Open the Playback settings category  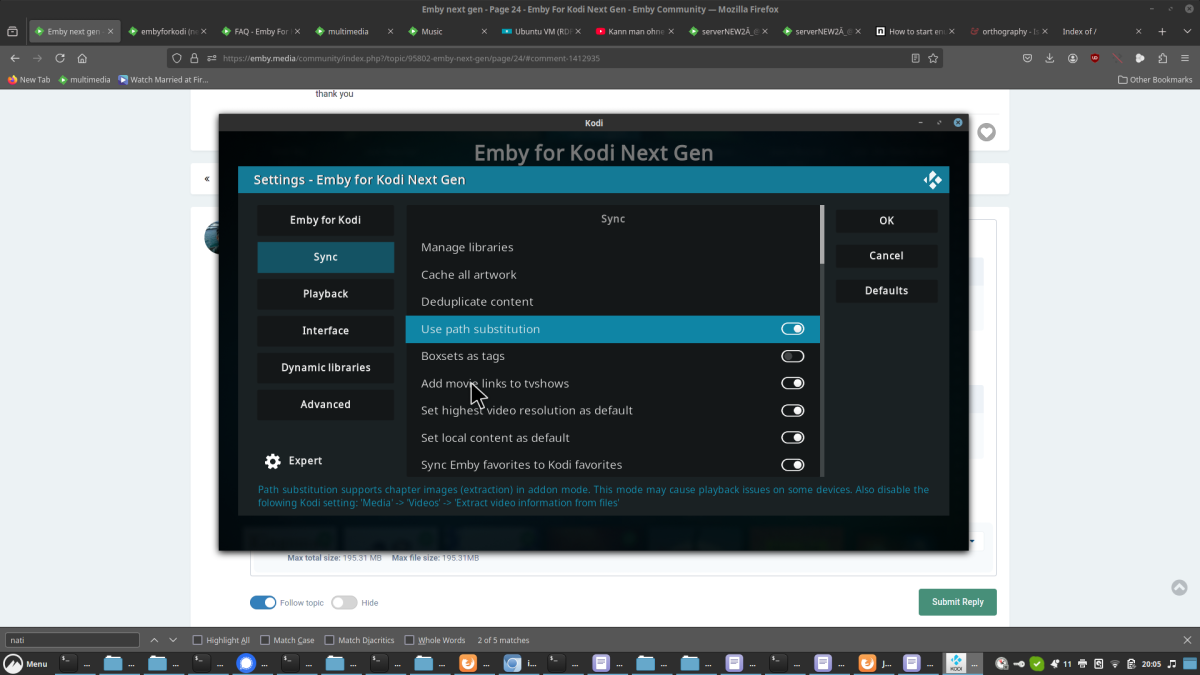point(326,294)
